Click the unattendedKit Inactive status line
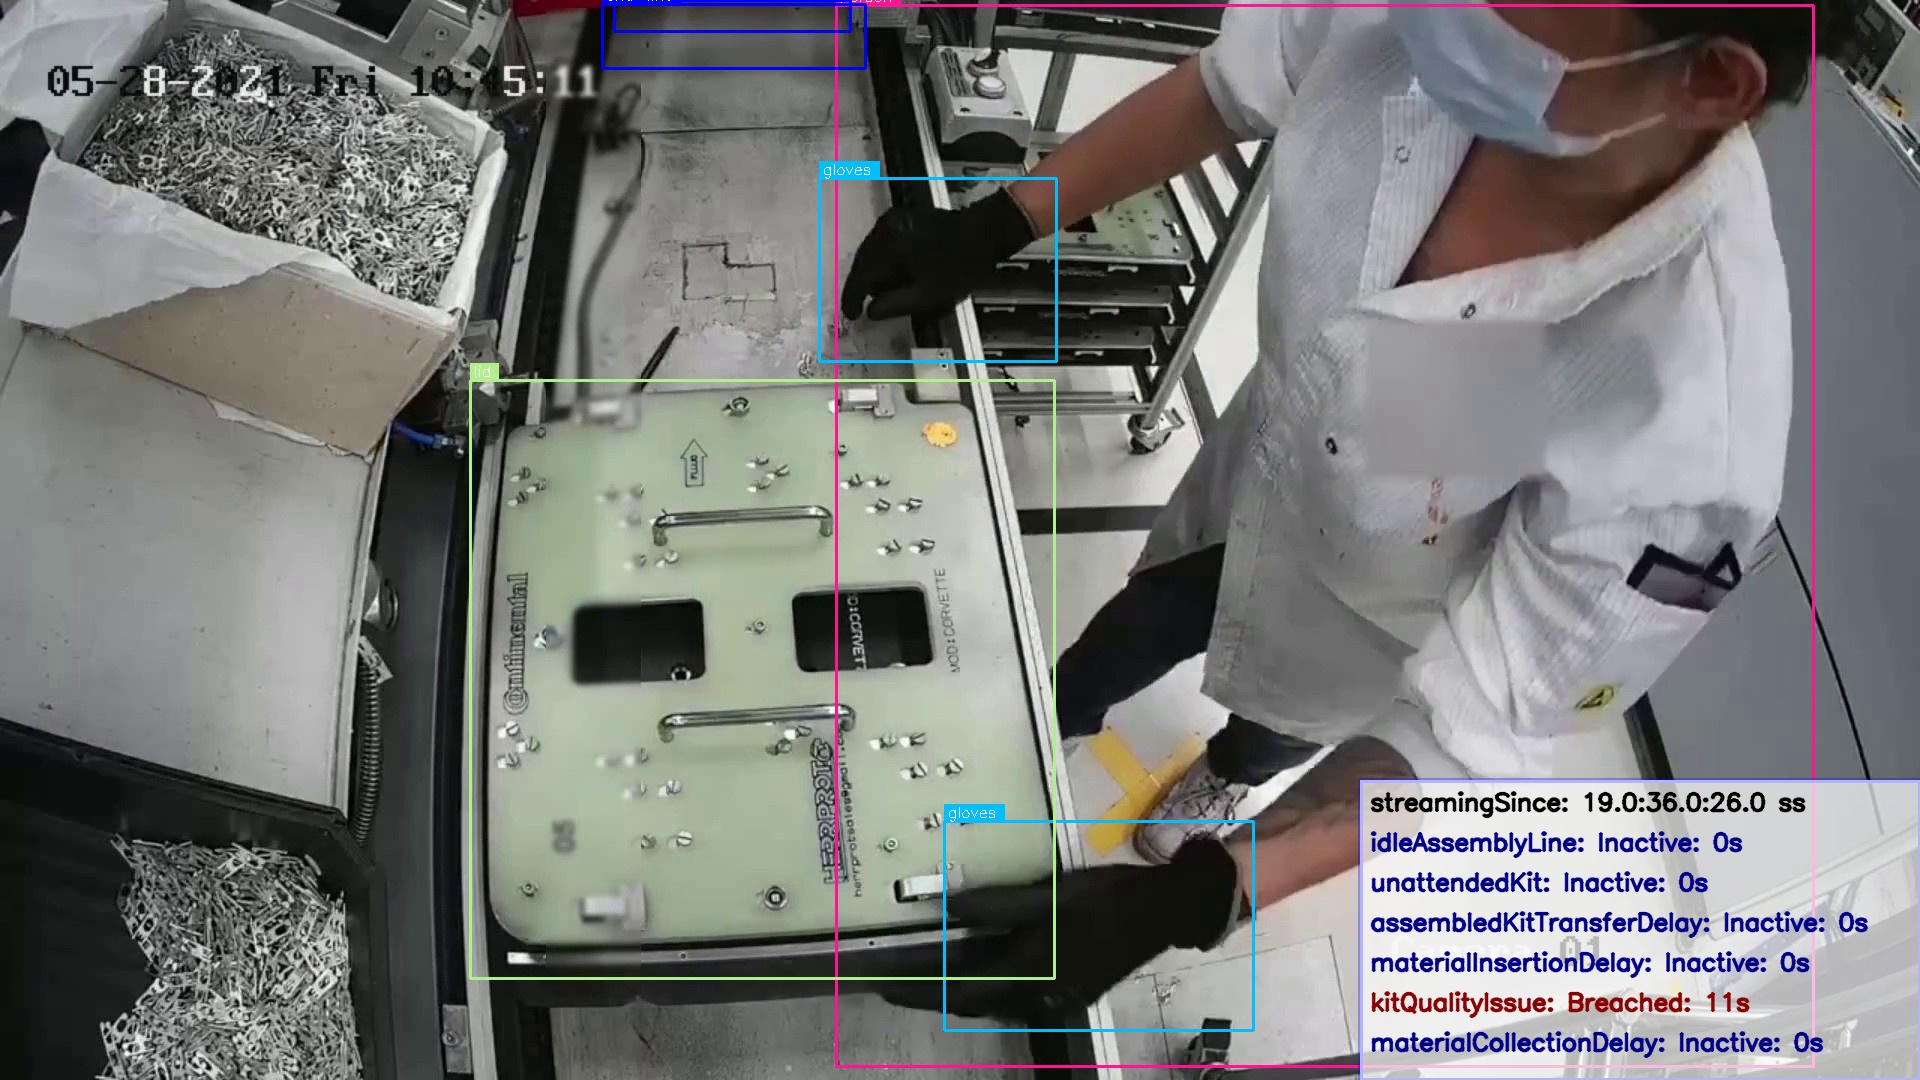The width and height of the screenshot is (1920, 1080). click(1538, 883)
